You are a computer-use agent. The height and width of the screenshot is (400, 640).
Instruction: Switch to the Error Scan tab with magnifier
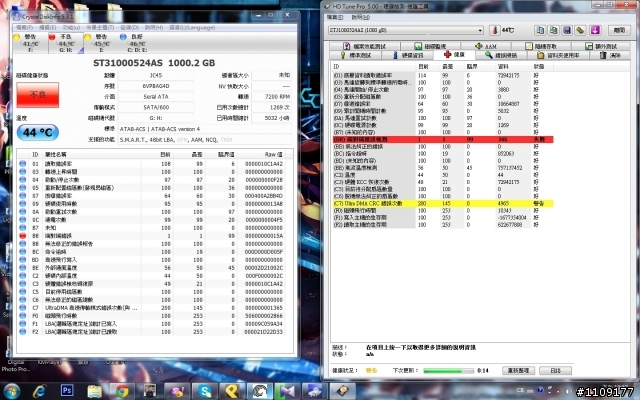click(x=501, y=55)
